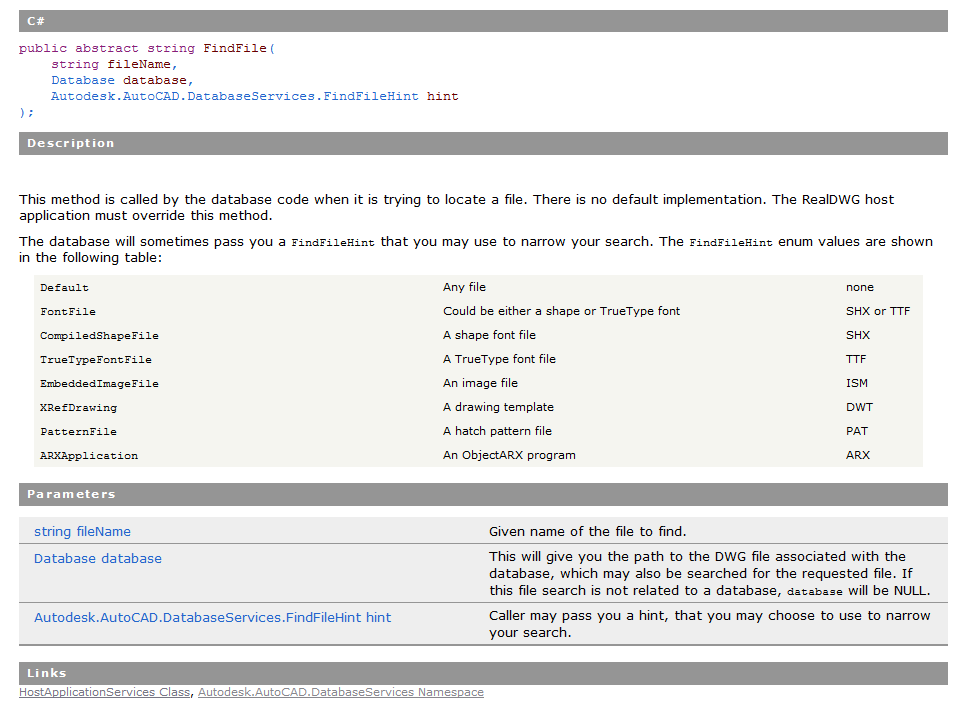Click the C# section header bar

pos(483,21)
